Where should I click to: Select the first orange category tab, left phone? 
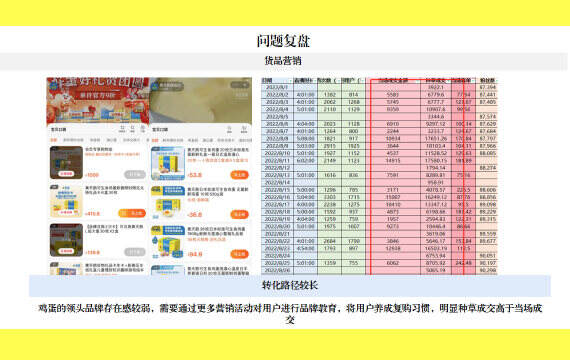(53, 140)
